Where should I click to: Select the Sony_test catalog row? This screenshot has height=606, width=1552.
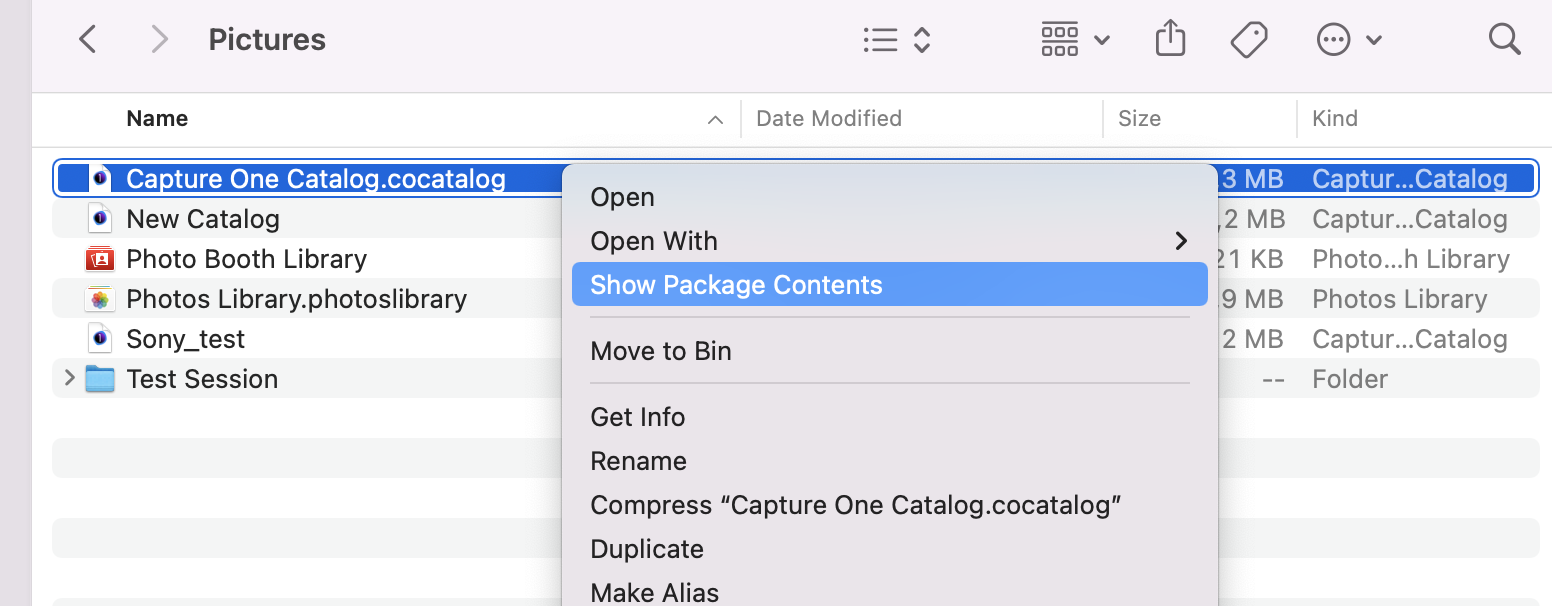pyautogui.click(x=185, y=339)
